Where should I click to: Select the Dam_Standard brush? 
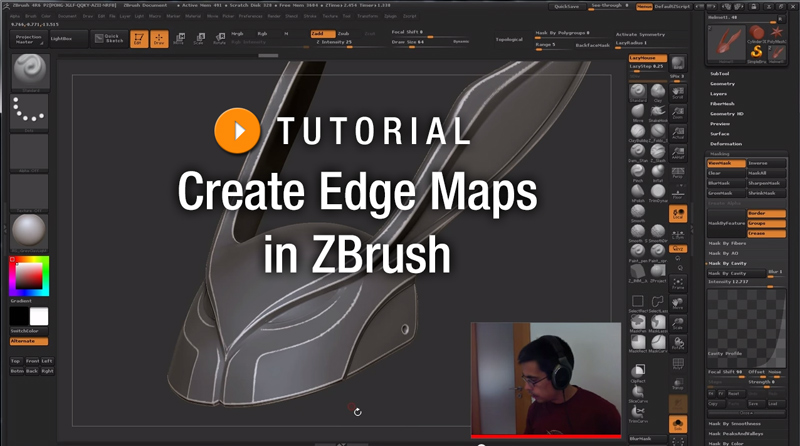click(x=637, y=152)
